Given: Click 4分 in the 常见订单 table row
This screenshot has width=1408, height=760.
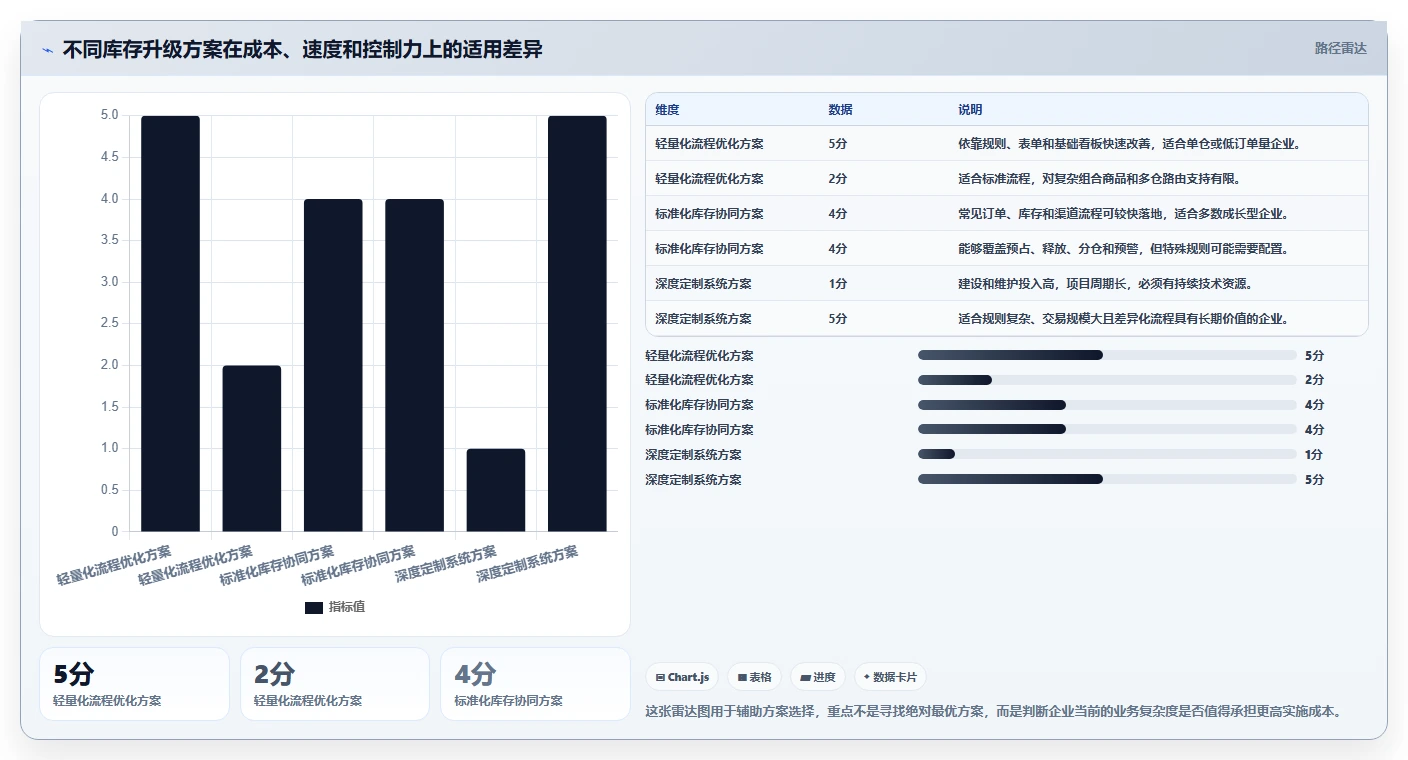Looking at the screenshot, I should pos(838,214).
